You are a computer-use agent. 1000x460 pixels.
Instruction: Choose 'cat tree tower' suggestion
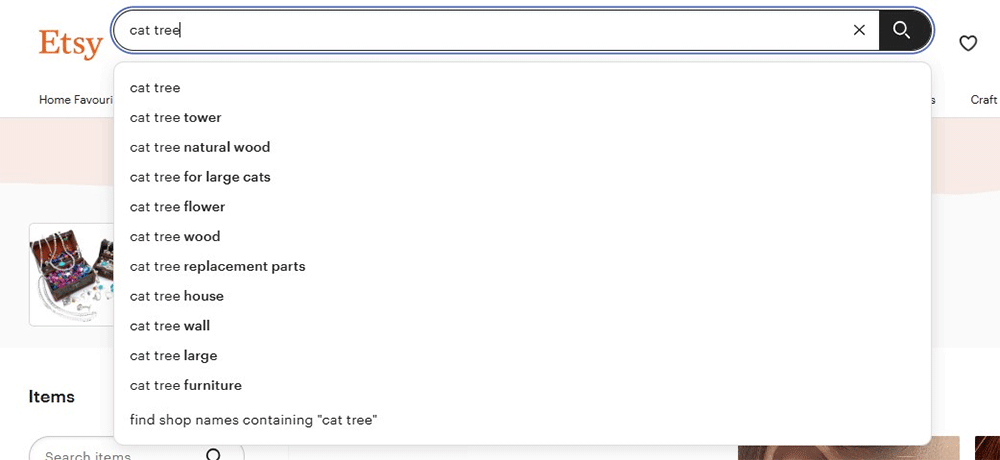[x=176, y=118]
